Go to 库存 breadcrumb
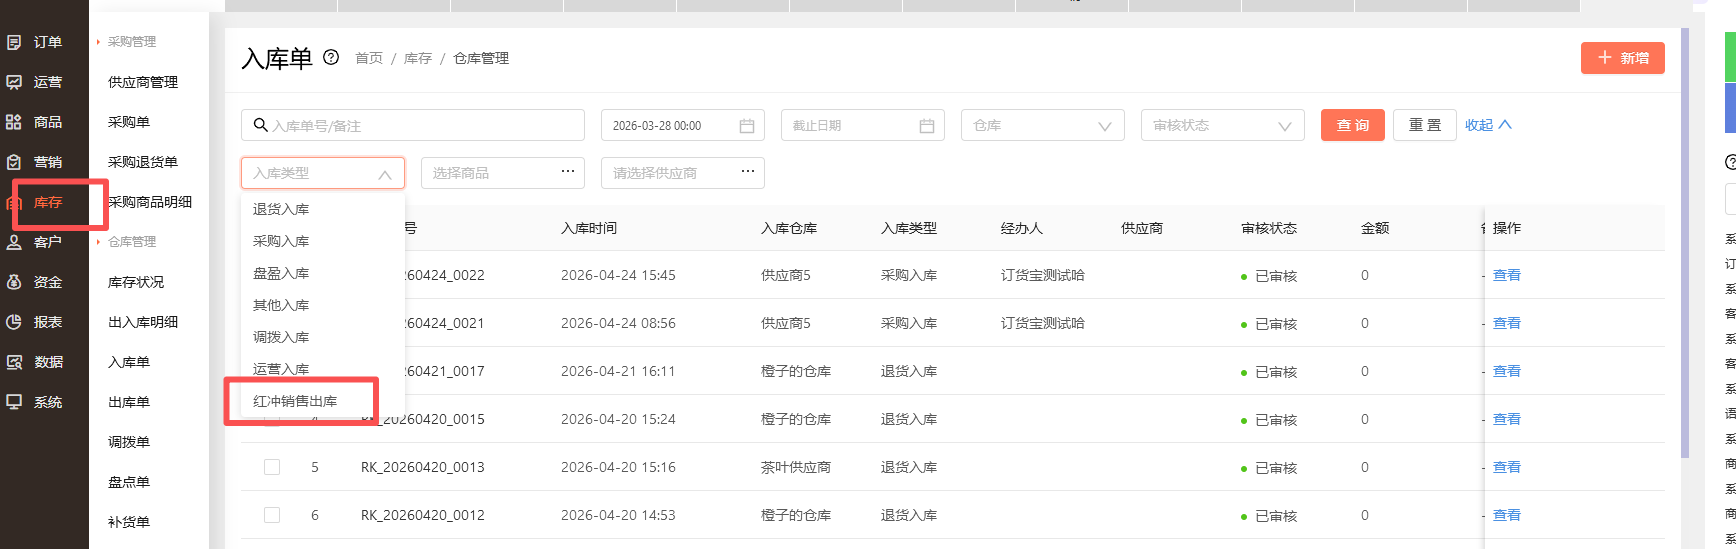The width and height of the screenshot is (1736, 549). (x=418, y=58)
